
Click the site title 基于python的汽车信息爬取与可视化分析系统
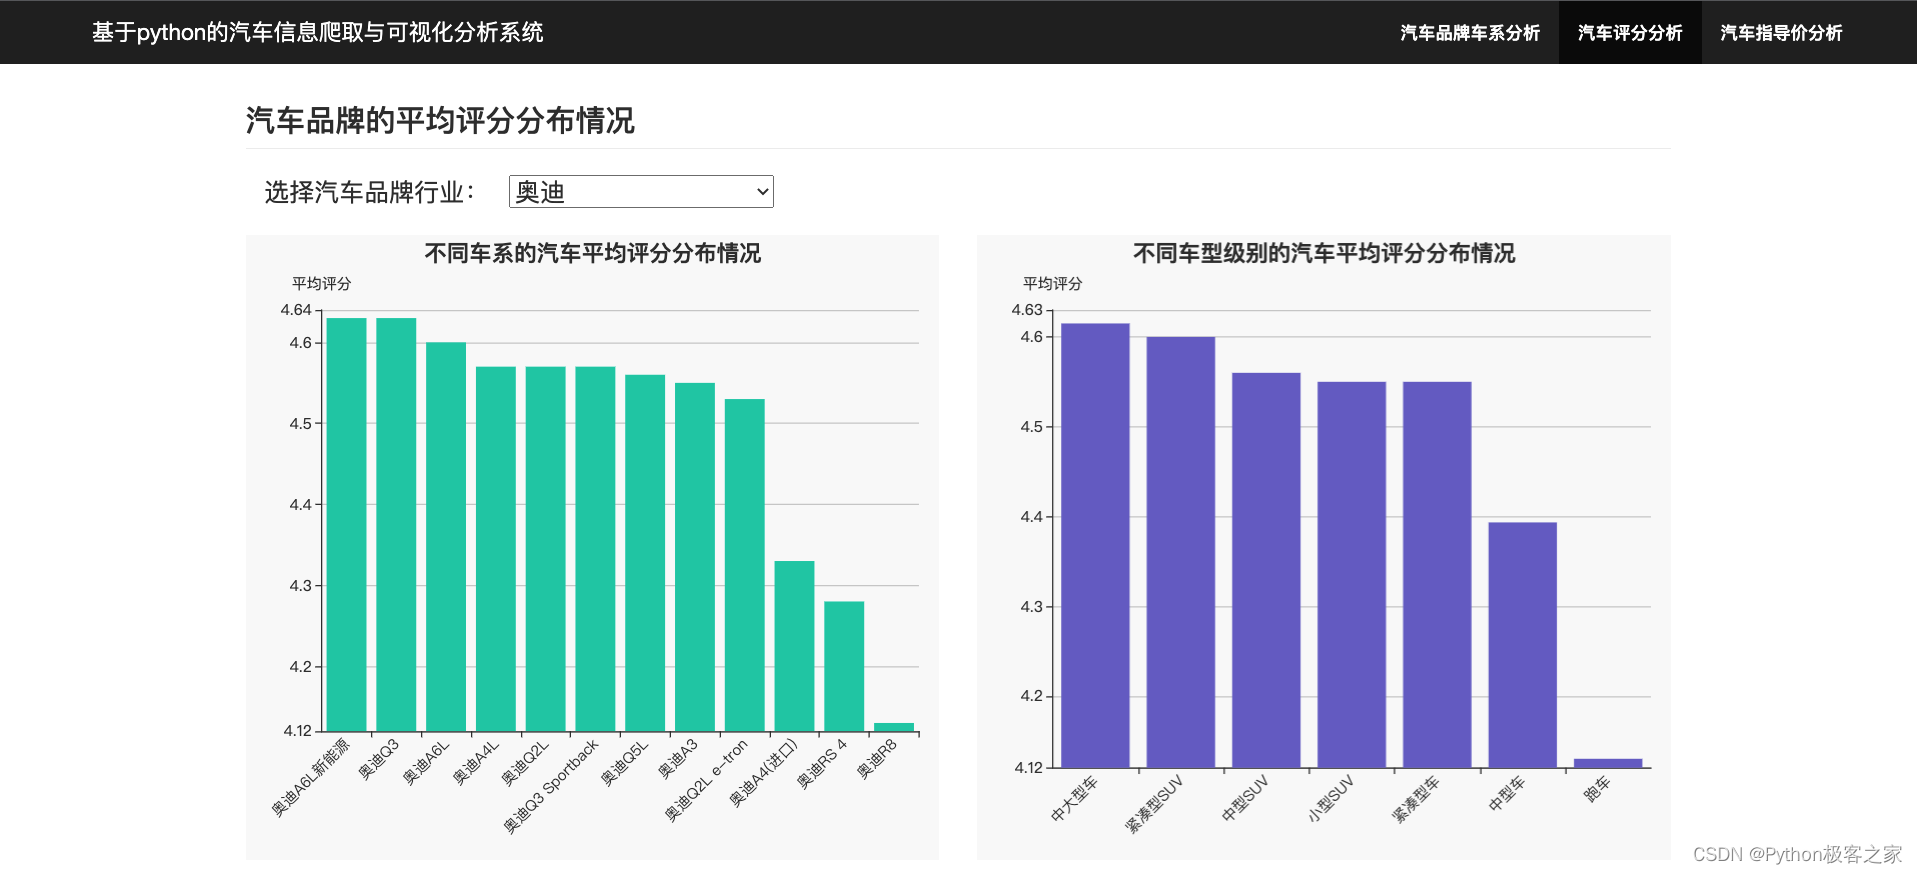(x=318, y=33)
